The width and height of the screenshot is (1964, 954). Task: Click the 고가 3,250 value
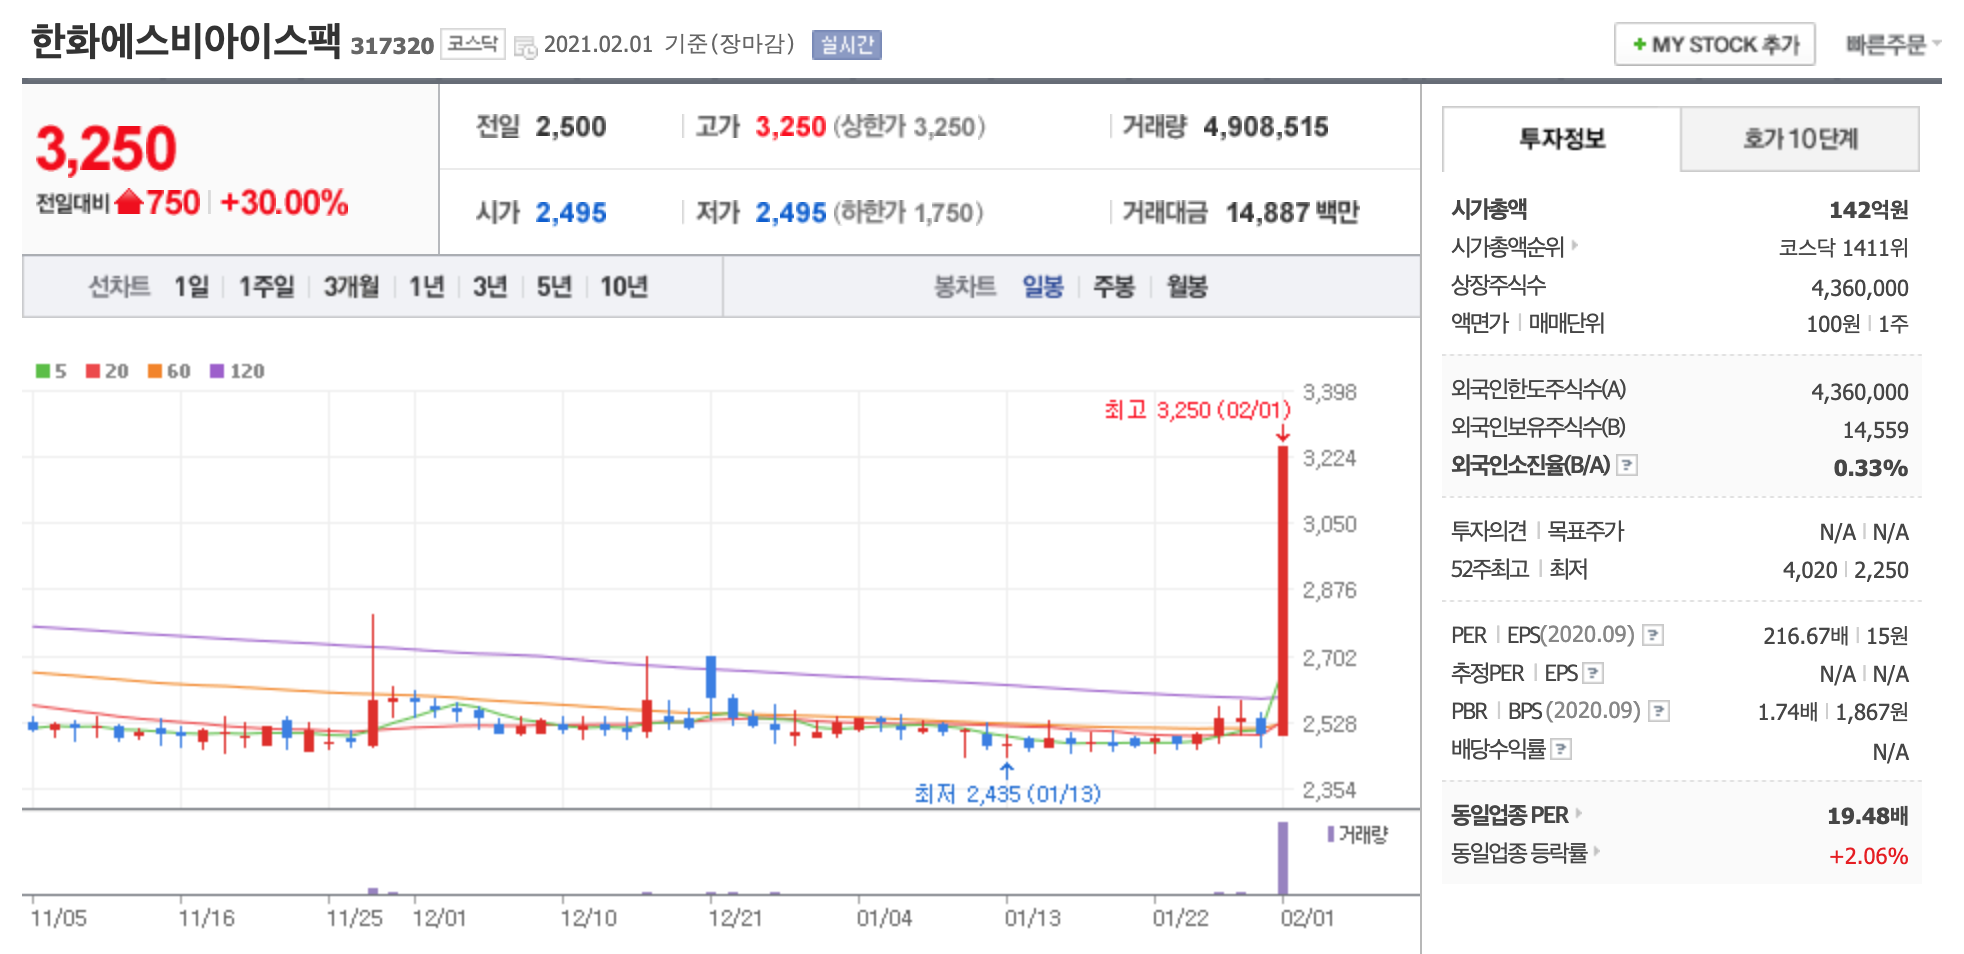pyautogui.click(x=791, y=127)
